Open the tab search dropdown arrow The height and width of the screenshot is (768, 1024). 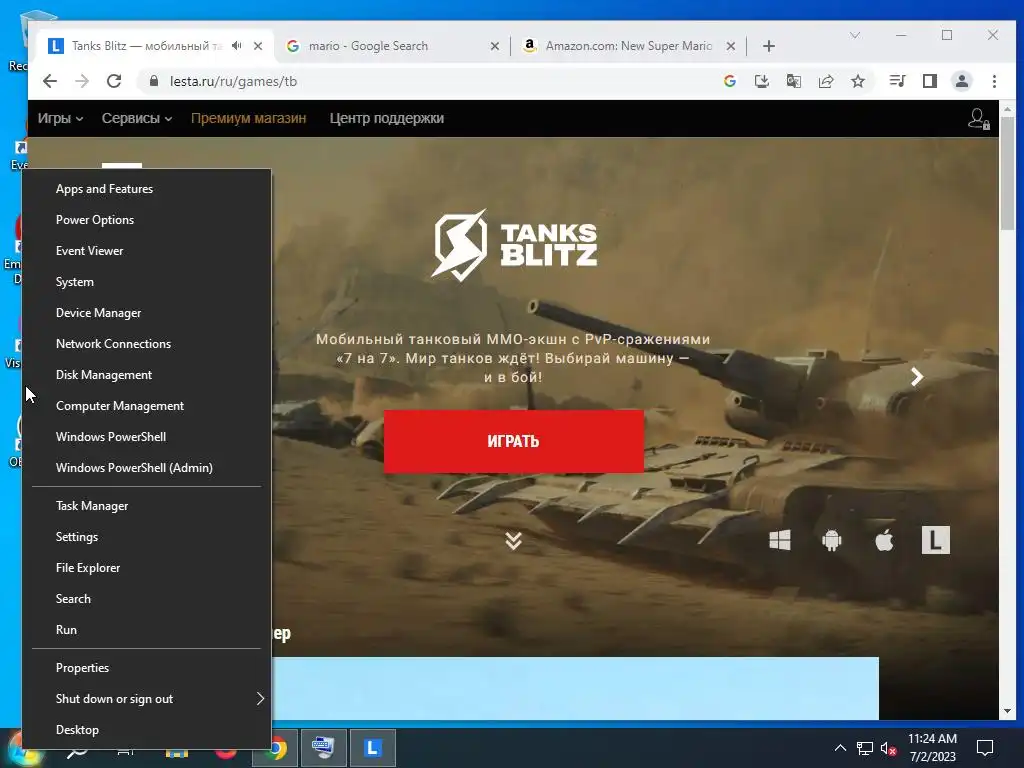pyautogui.click(x=855, y=35)
